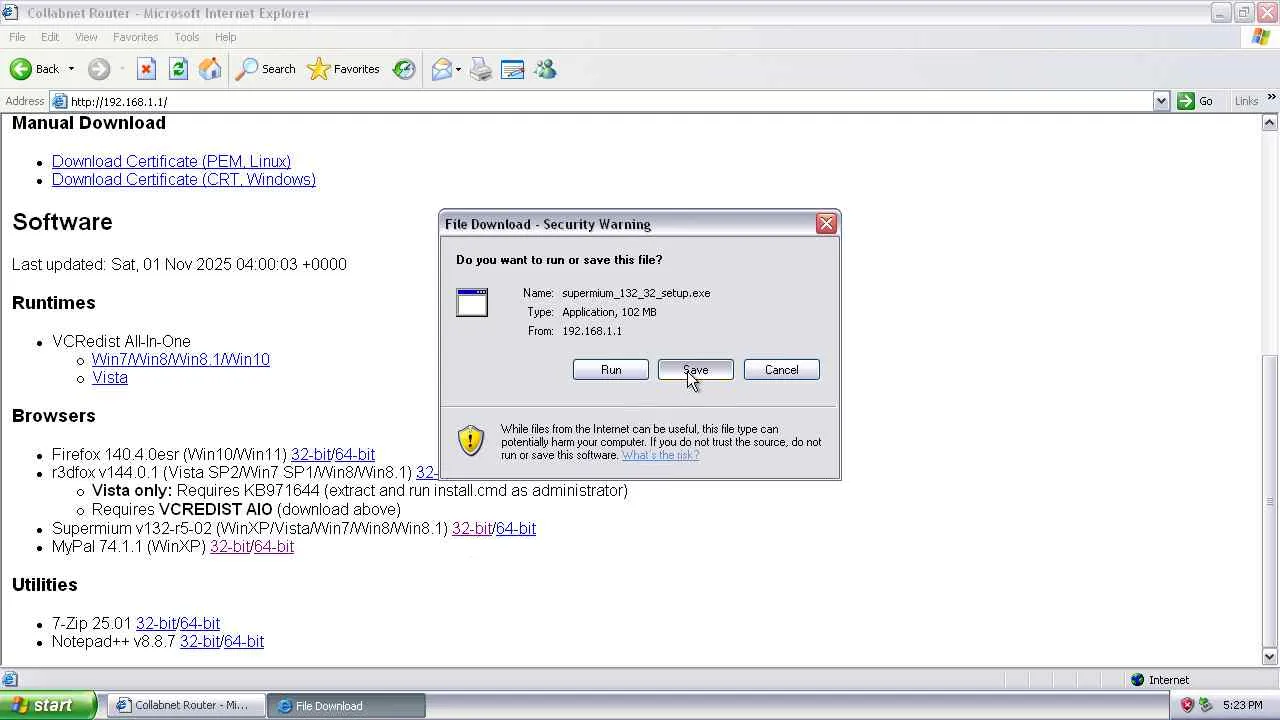Click the page scrollbar up arrow
The width and height of the screenshot is (1280, 720).
pyautogui.click(x=1270, y=122)
